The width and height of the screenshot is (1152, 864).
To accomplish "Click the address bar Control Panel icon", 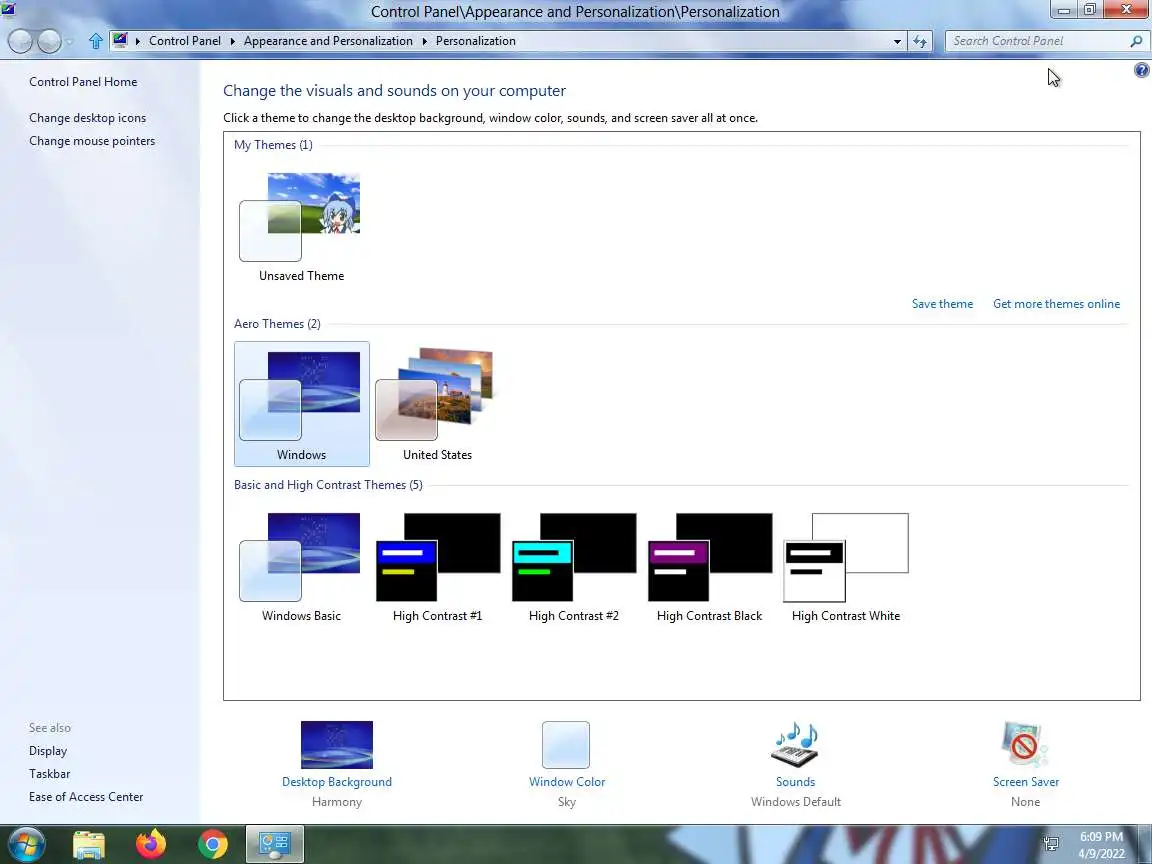I will (x=120, y=40).
